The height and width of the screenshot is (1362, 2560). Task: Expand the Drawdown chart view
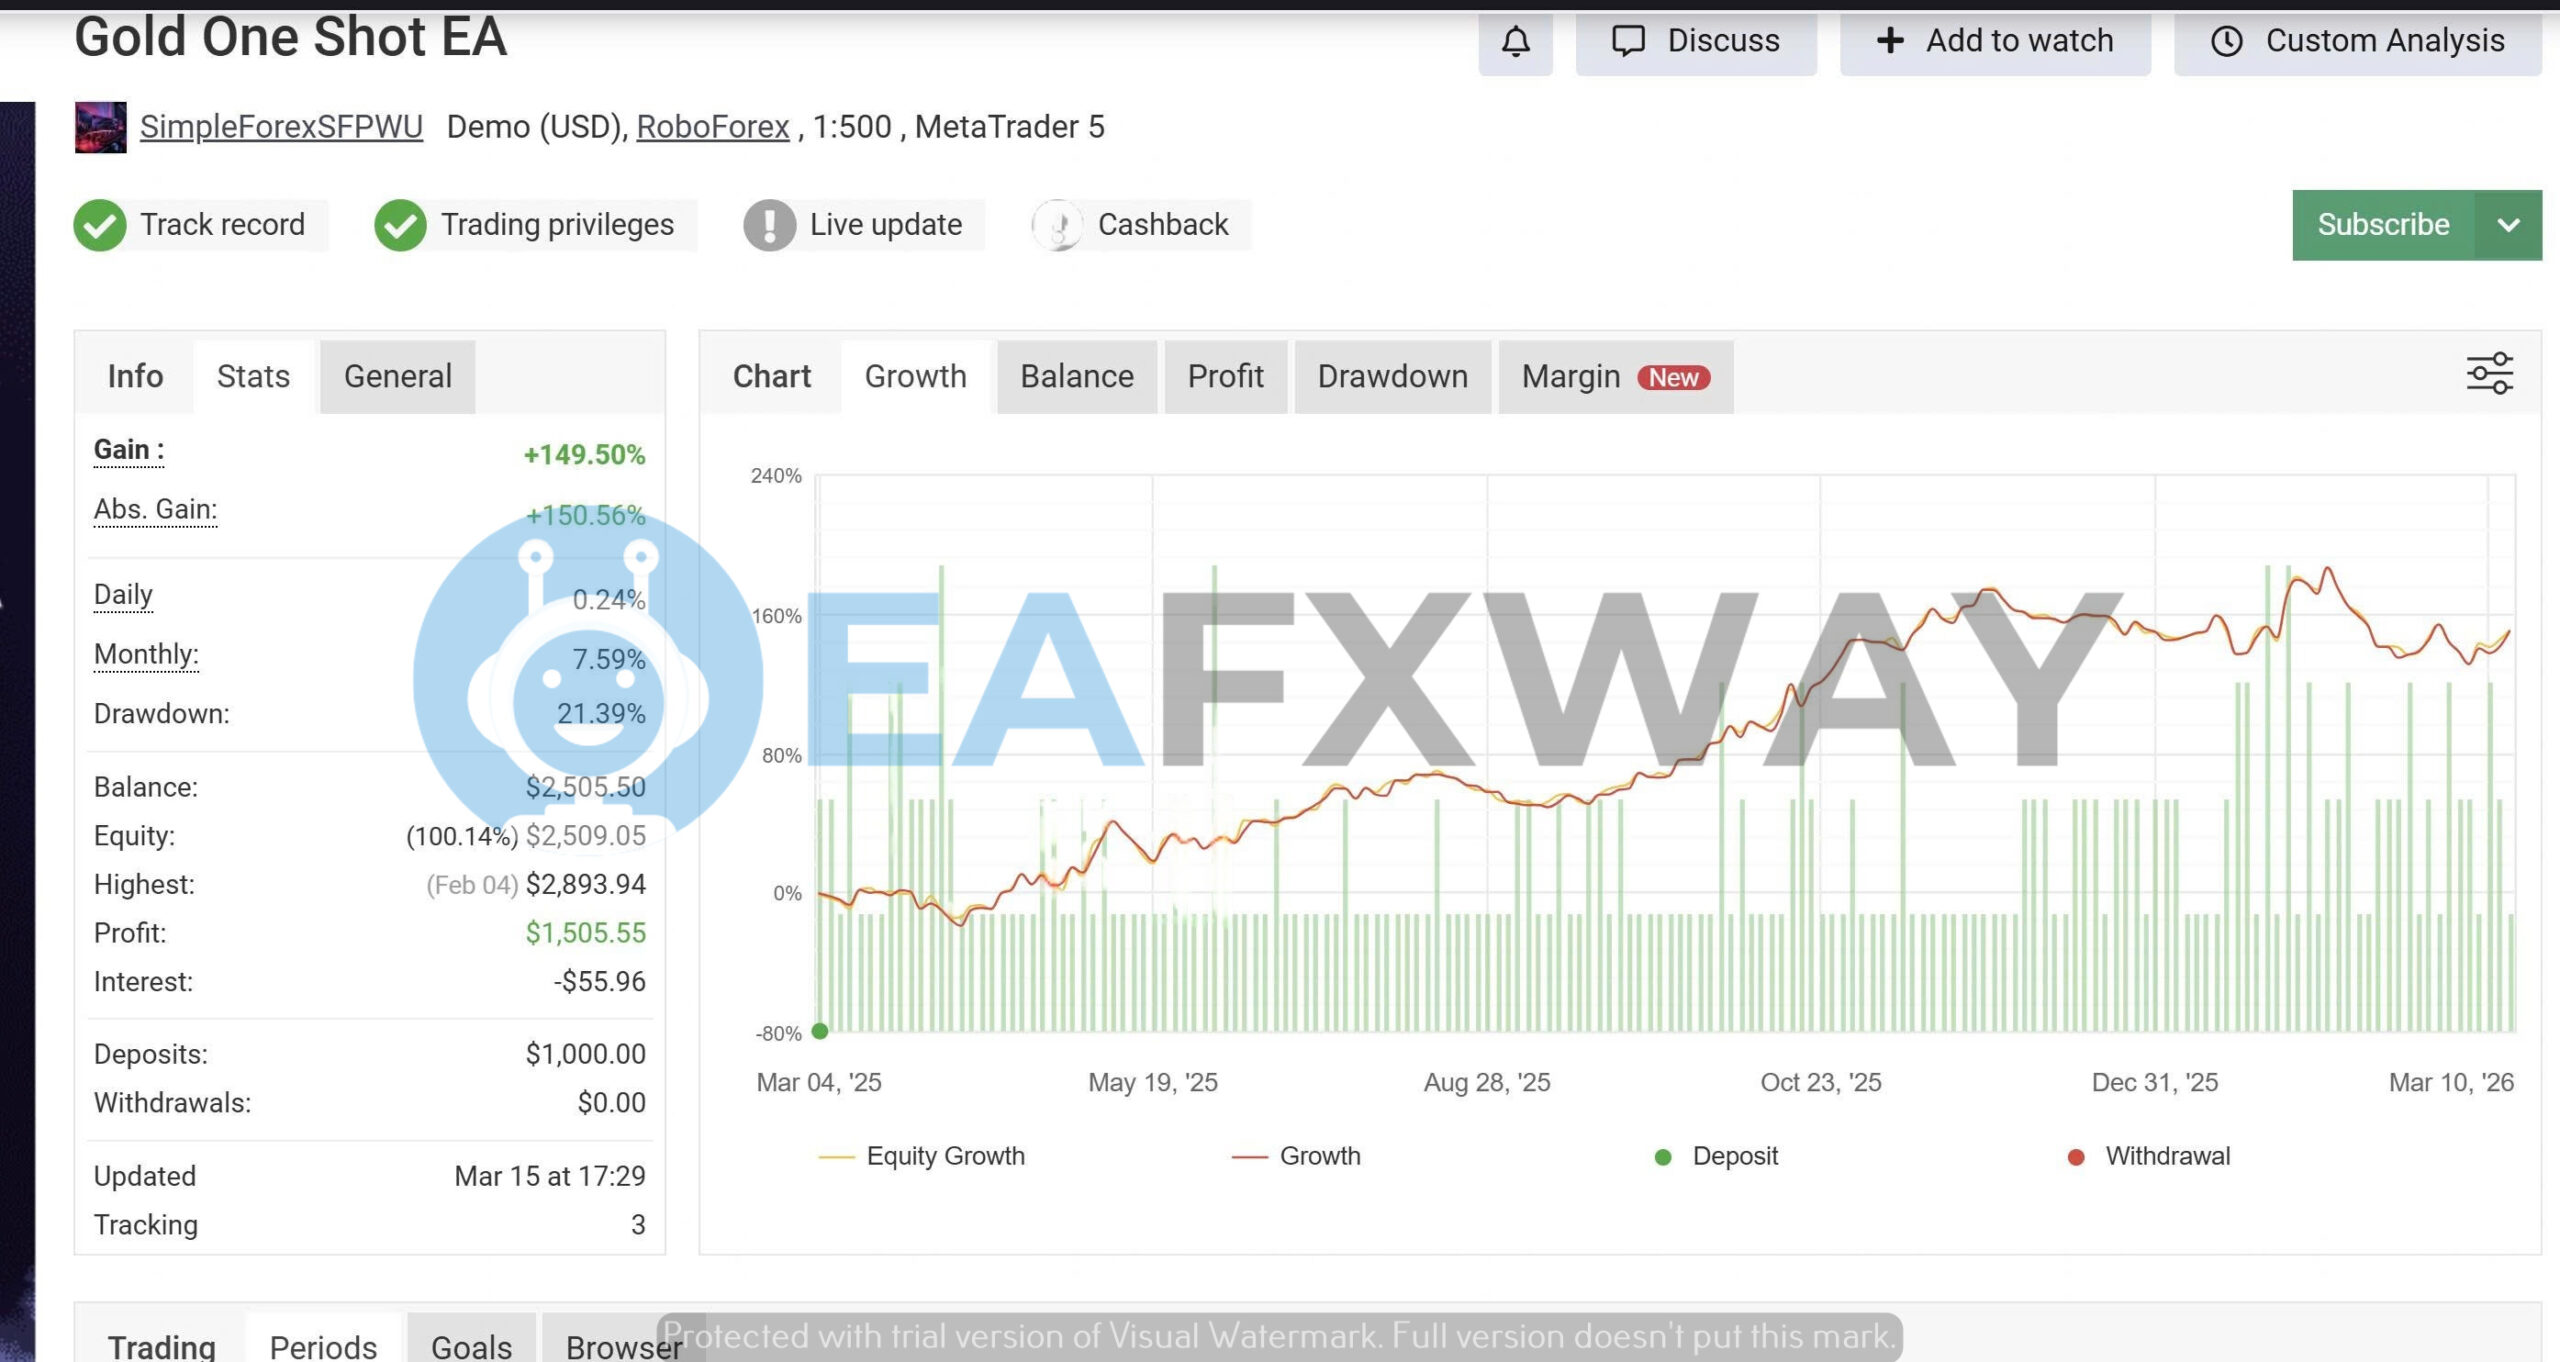pyautogui.click(x=1391, y=376)
